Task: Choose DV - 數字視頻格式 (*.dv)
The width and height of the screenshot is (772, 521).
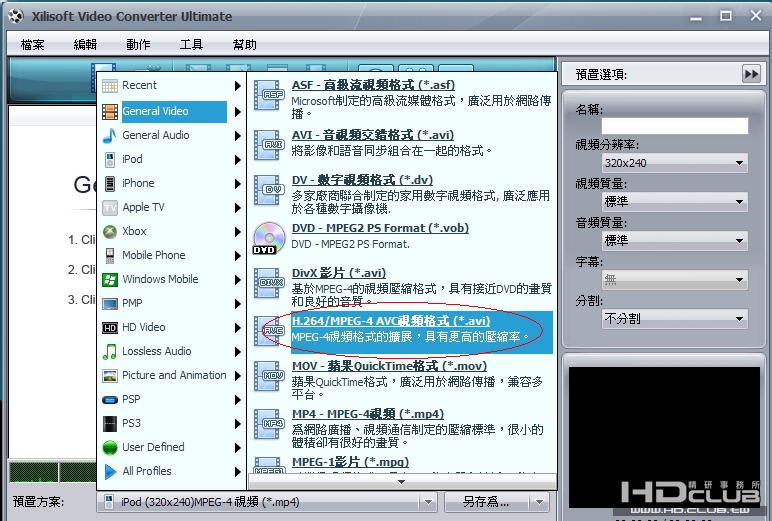Action: pos(362,180)
